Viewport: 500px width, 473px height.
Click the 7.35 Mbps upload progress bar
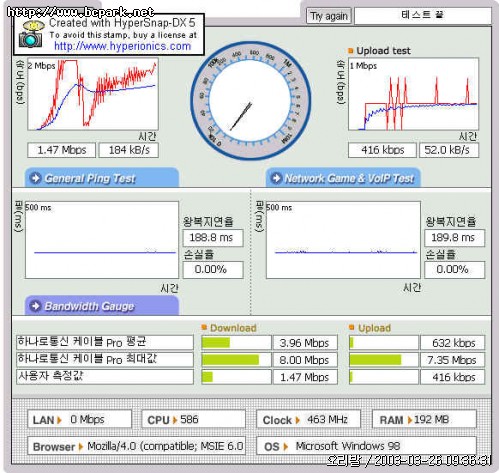(384, 360)
